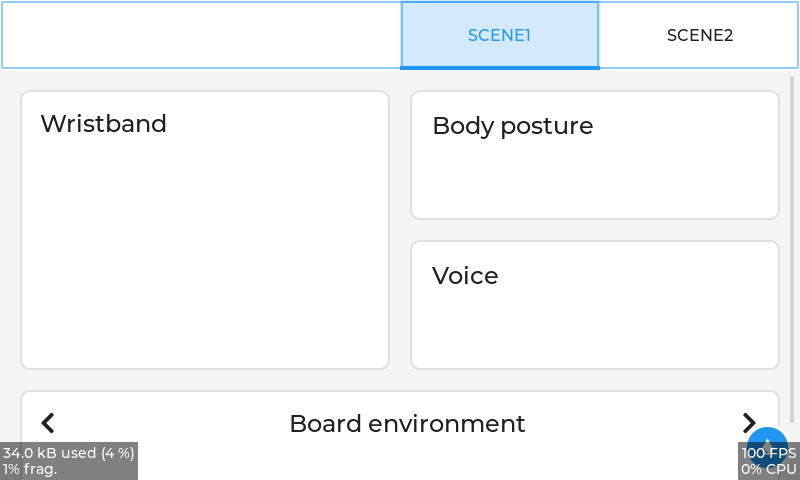Click the left chevron beside Board environment
This screenshot has width=800, height=480.
(48, 423)
